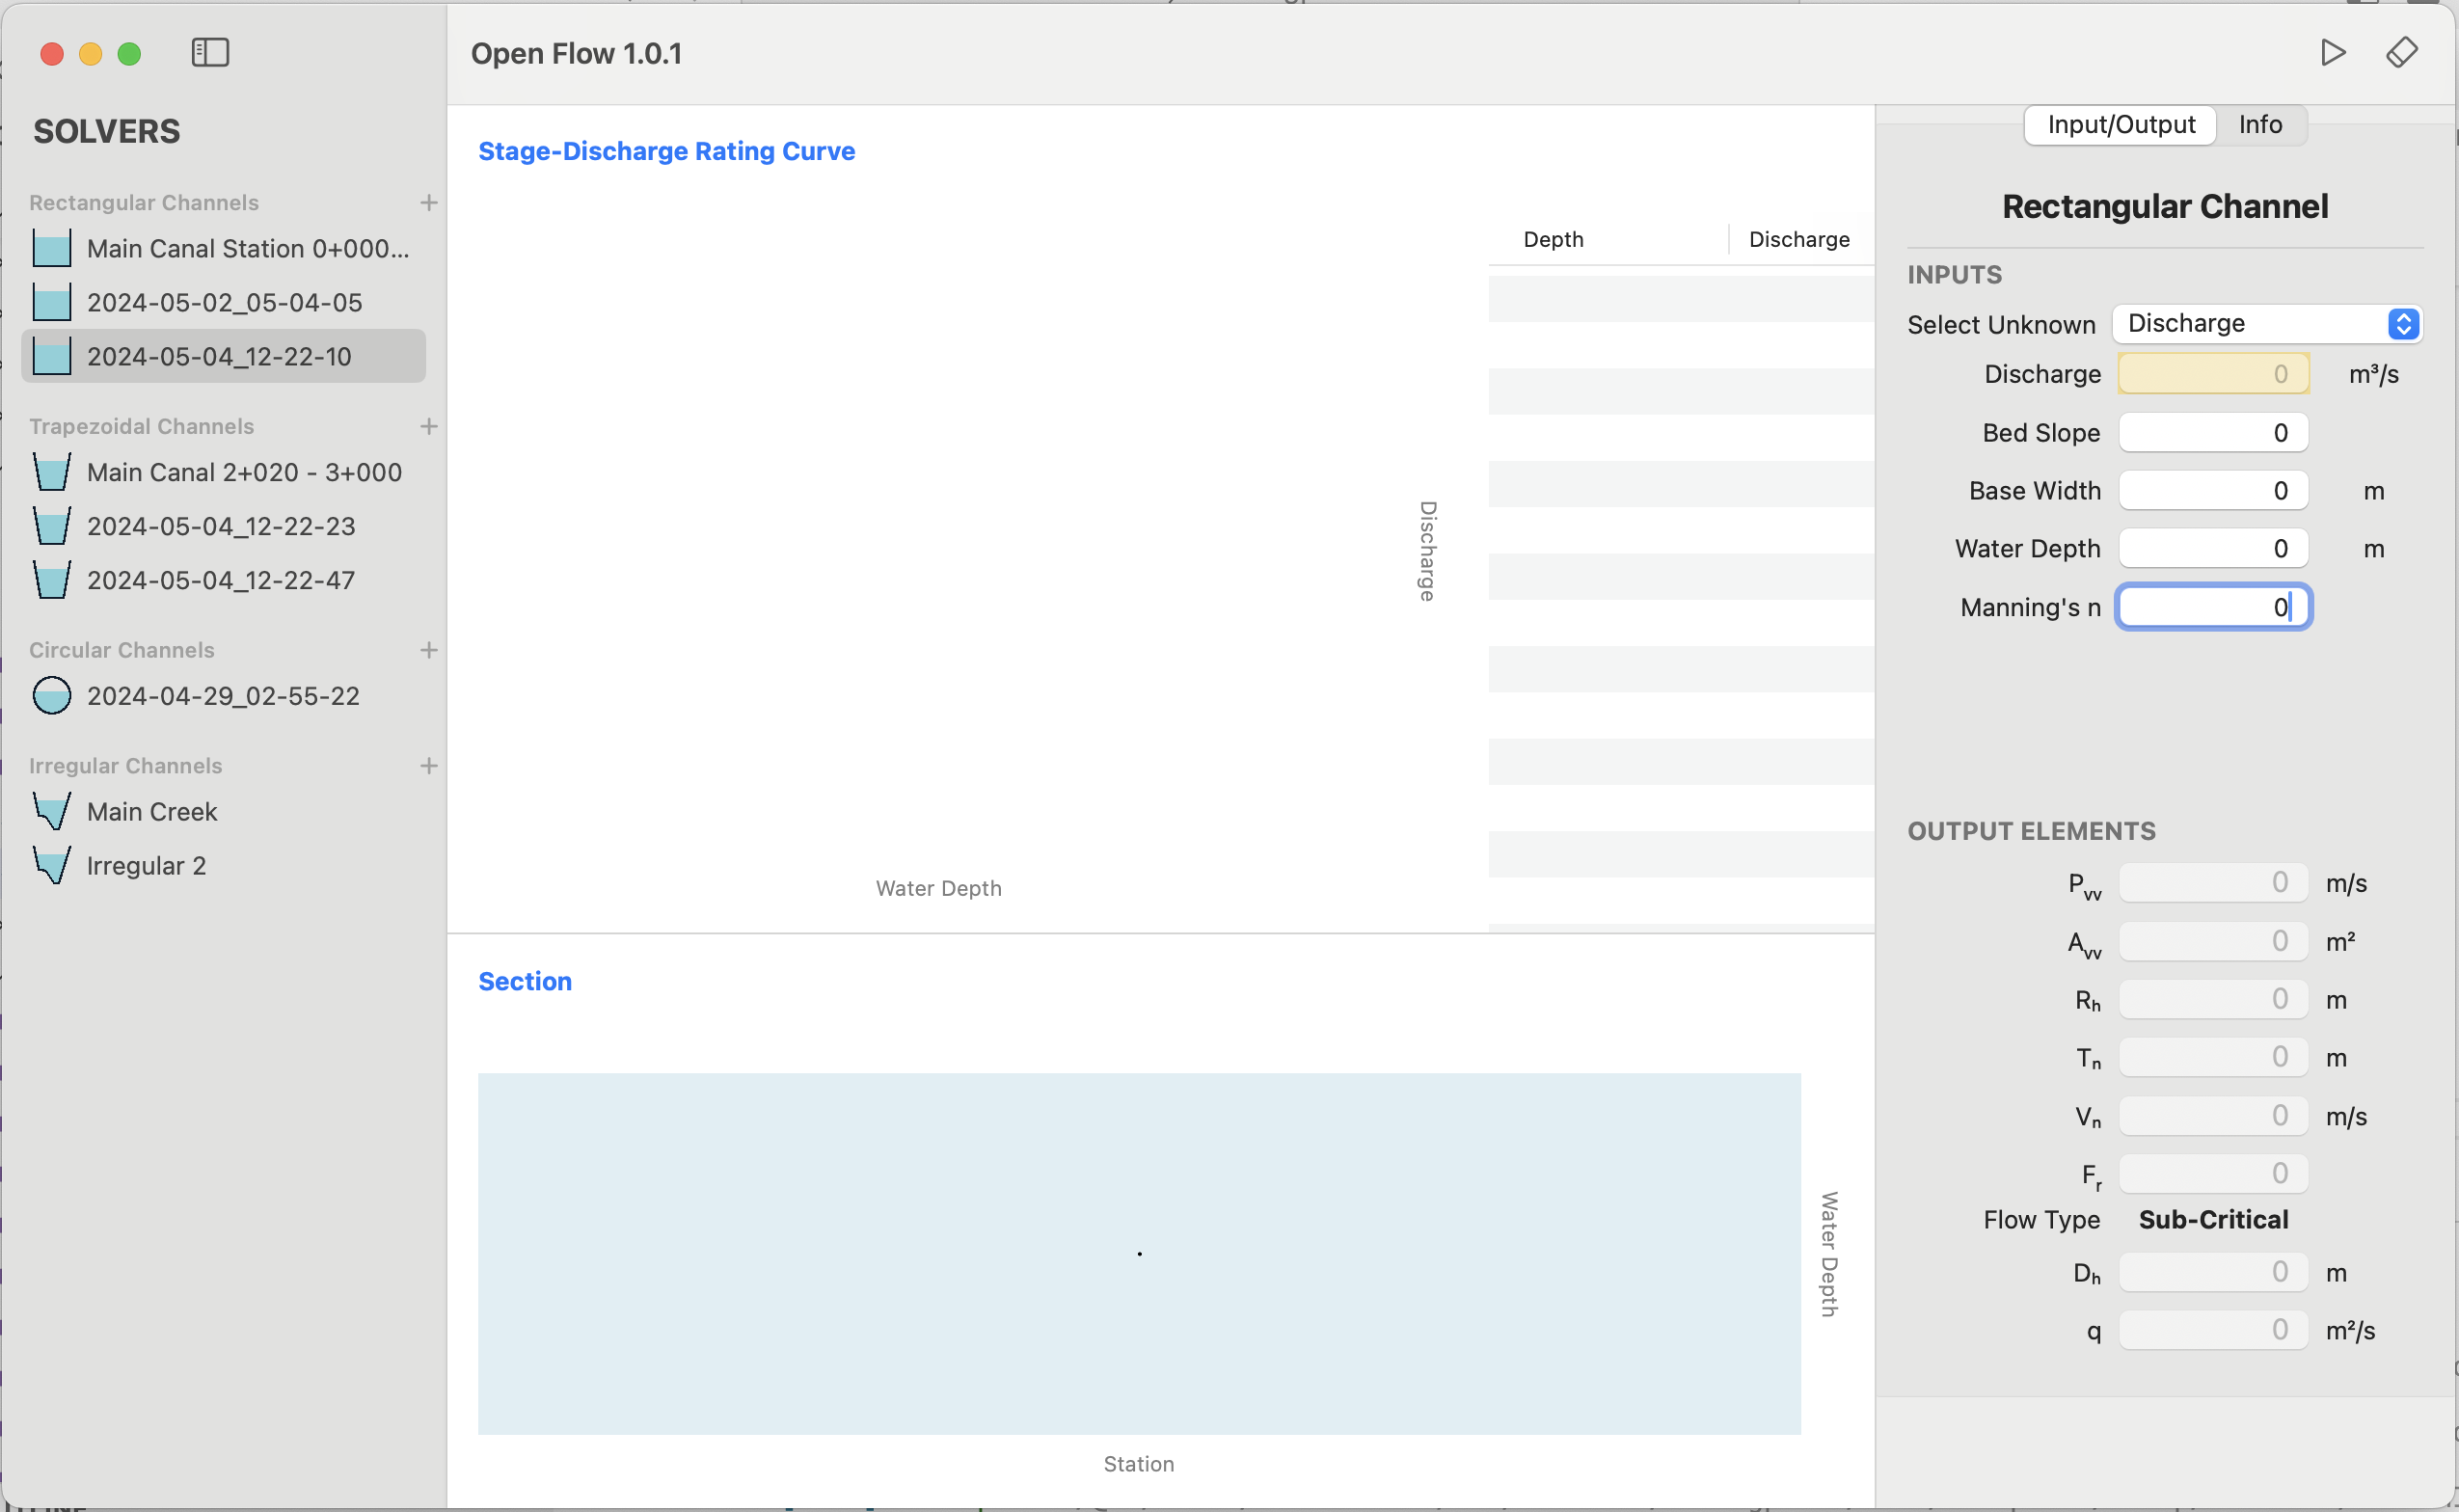Click irregular channel icon of Main Creek
2459x1512 pixels.
[x=52, y=812]
